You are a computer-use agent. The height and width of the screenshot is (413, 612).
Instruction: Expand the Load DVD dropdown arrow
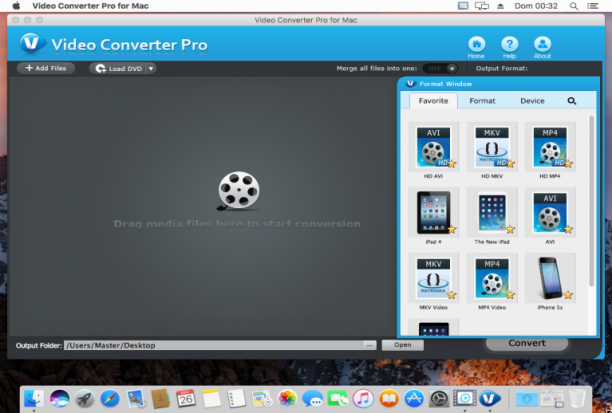tap(151, 68)
